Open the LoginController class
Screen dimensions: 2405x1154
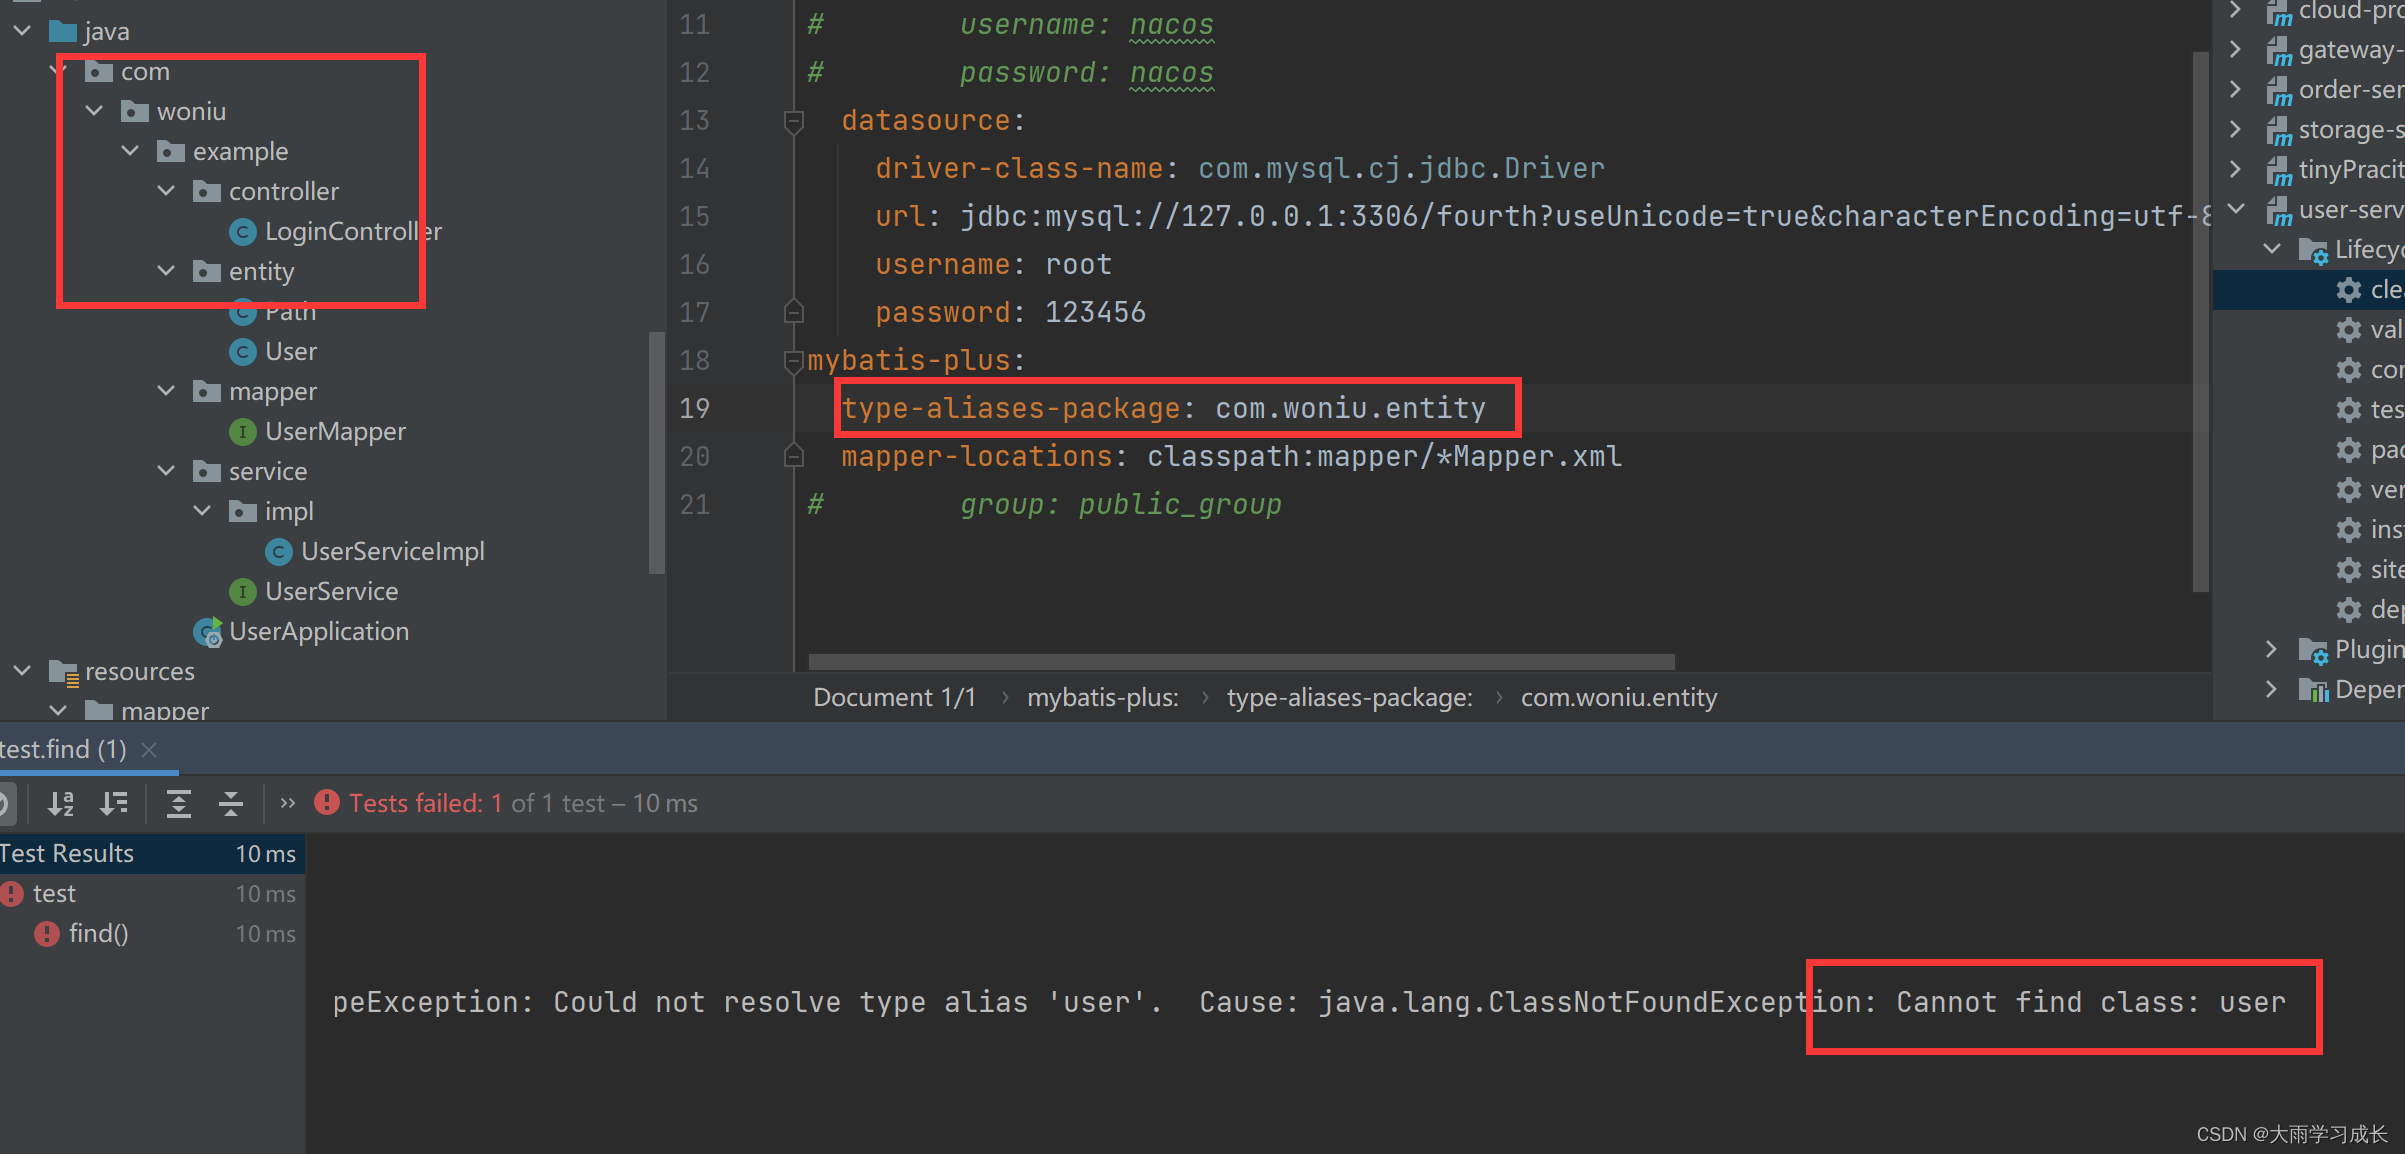[352, 231]
